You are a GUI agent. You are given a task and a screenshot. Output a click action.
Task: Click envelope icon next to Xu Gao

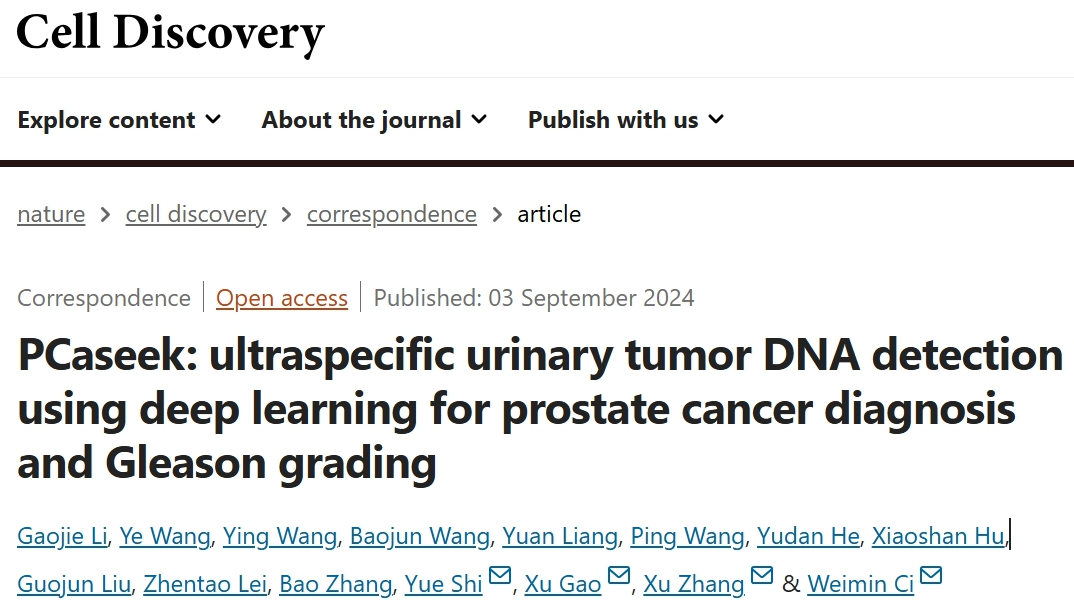619,577
